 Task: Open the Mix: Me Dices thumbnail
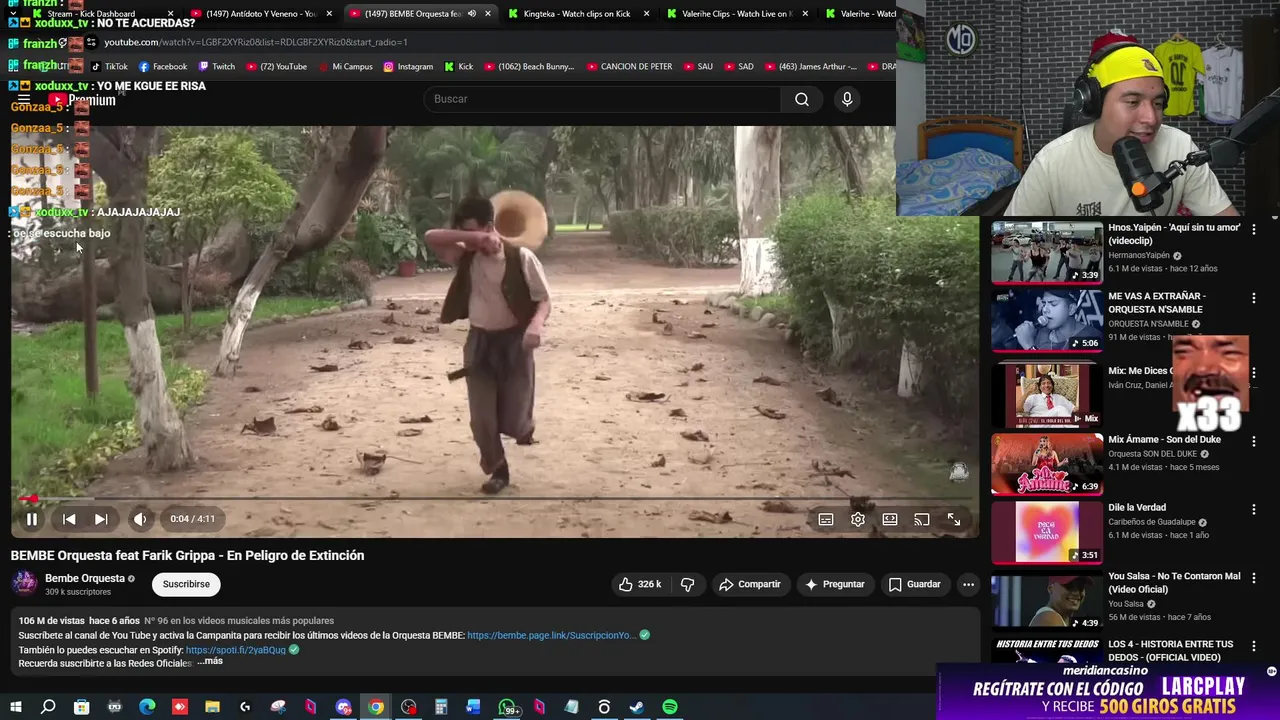tap(1046, 395)
